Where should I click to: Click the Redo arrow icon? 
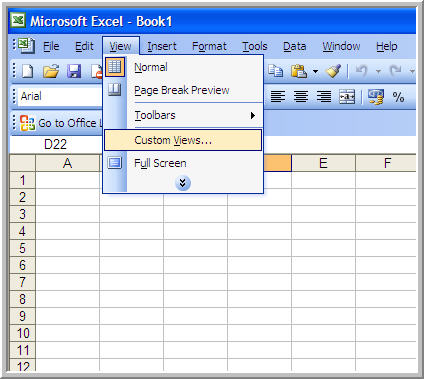(396, 71)
